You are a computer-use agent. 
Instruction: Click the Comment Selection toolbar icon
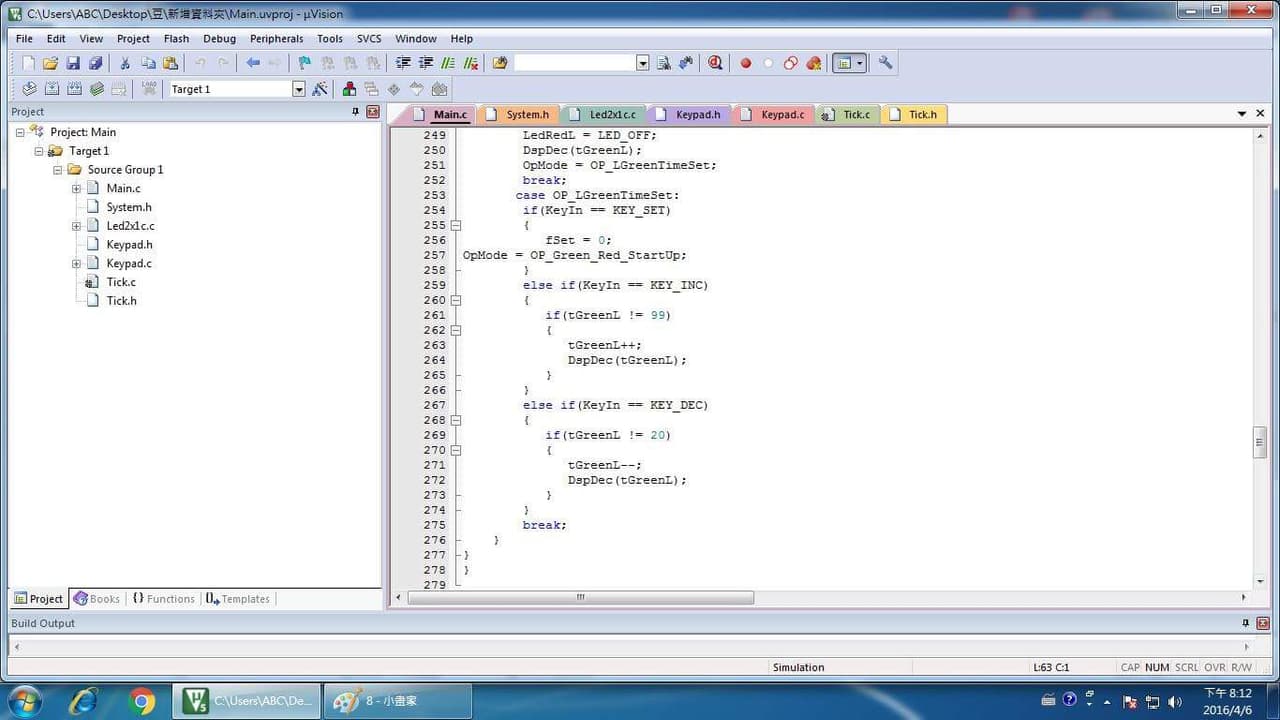(448, 63)
